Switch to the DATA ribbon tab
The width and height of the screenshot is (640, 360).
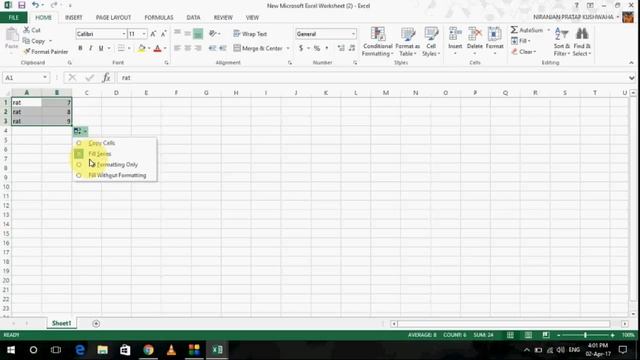click(193, 18)
